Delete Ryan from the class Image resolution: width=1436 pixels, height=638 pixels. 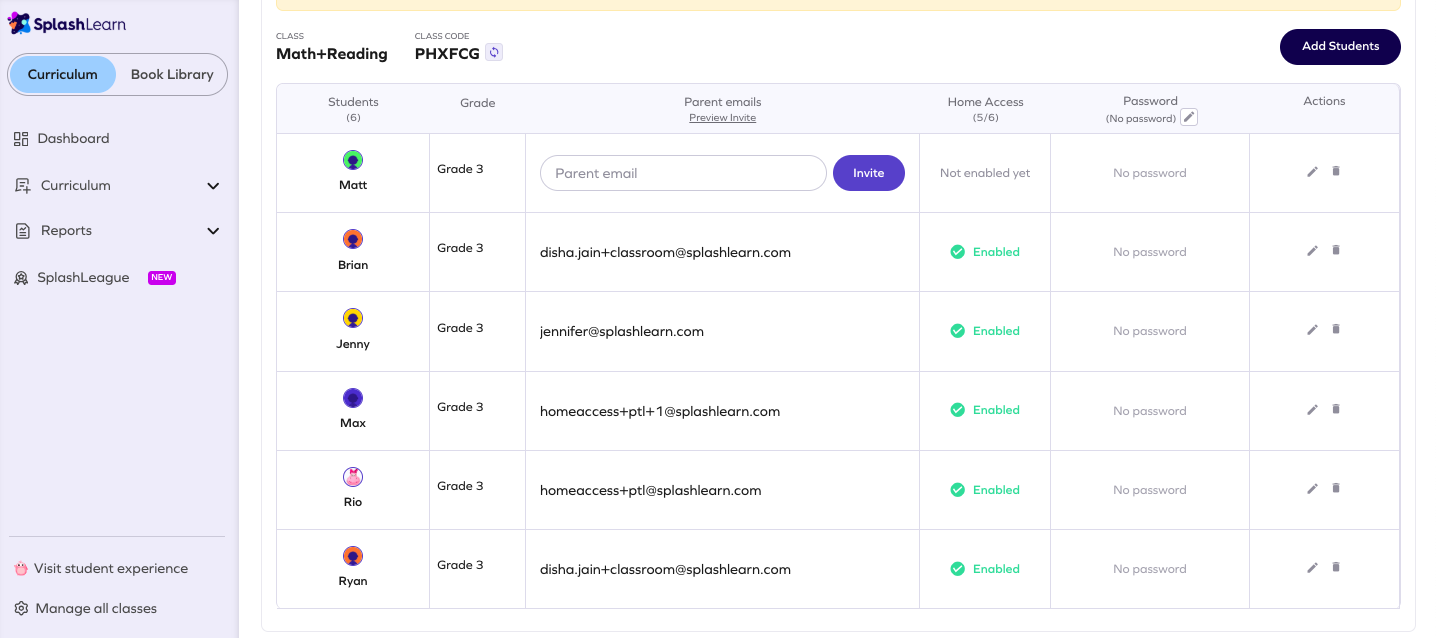[x=1336, y=567]
